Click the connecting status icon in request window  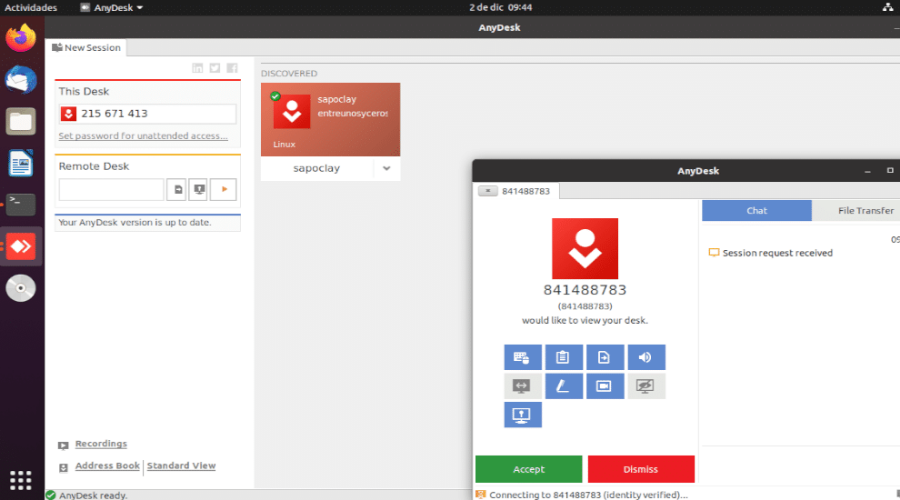click(481, 494)
